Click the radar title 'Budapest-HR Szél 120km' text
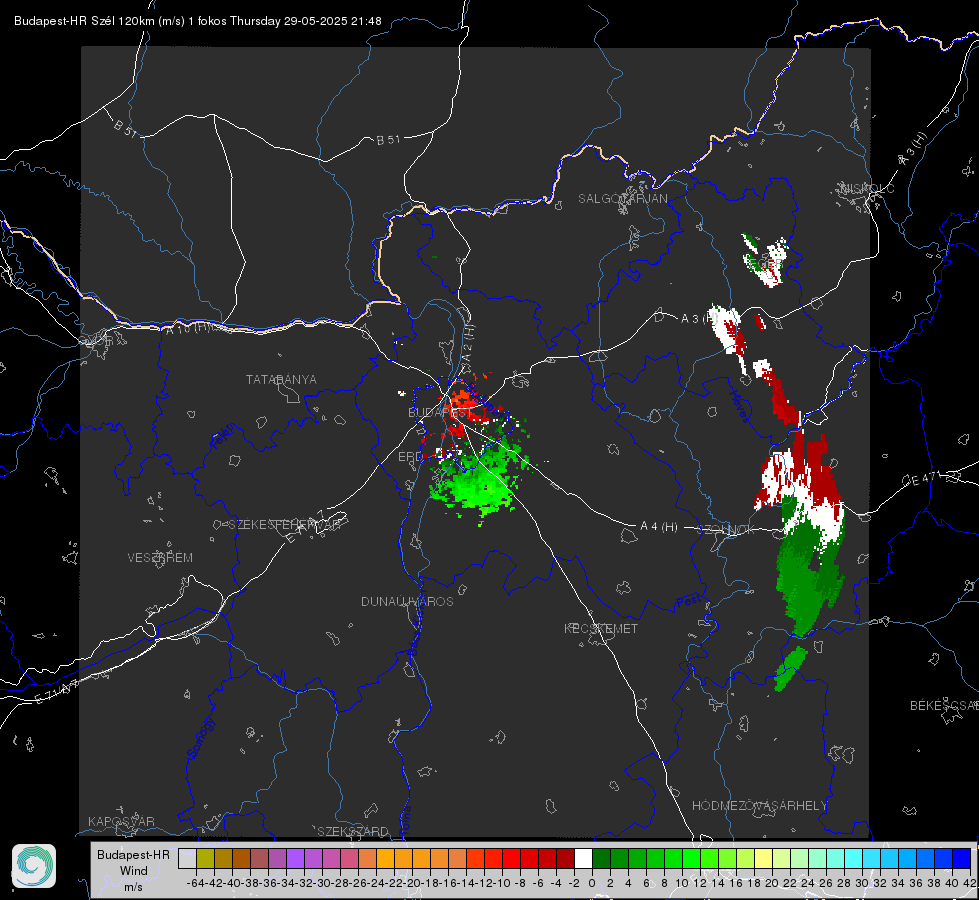The height and width of the screenshot is (900, 979). [84, 21]
